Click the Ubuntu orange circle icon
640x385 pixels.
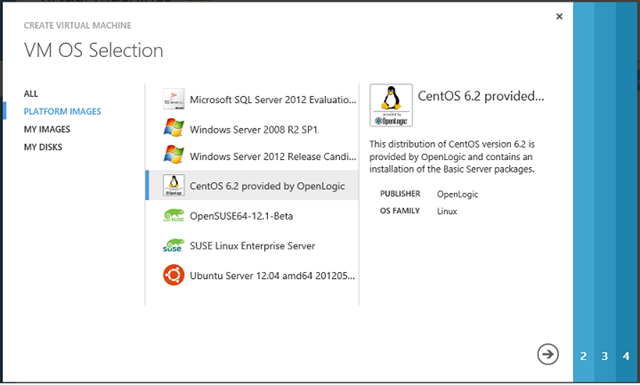point(174,275)
